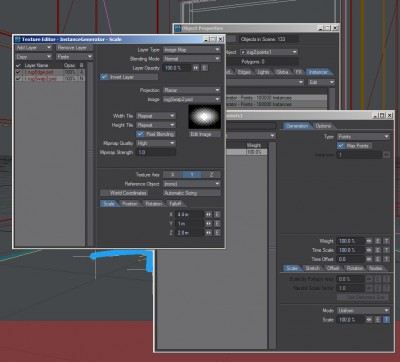Disable the Pixel Blending checkbox
The image size is (400, 362).
[x=141, y=134]
